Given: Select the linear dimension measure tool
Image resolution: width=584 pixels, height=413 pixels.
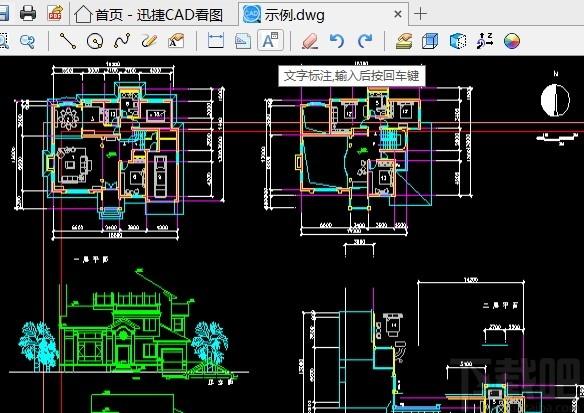Looking at the screenshot, I should tap(216, 41).
